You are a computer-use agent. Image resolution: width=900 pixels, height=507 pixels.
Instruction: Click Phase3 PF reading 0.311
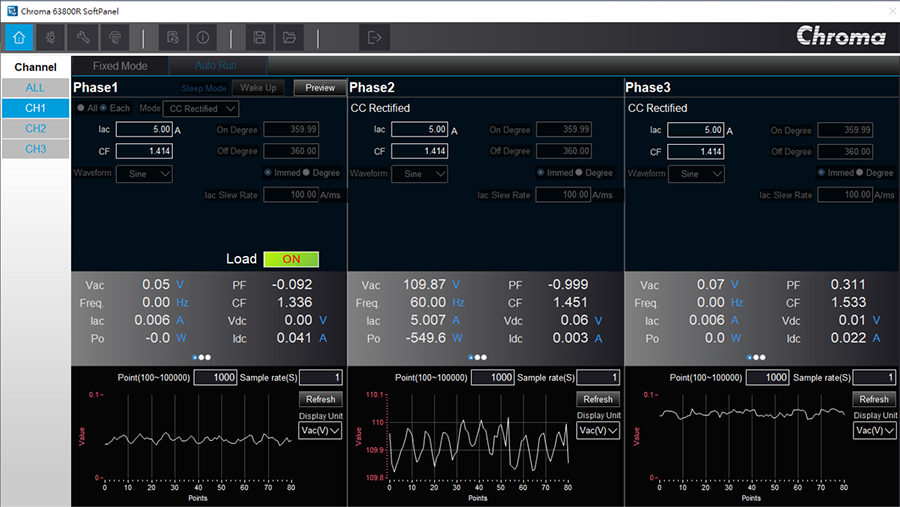(x=848, y=284)
